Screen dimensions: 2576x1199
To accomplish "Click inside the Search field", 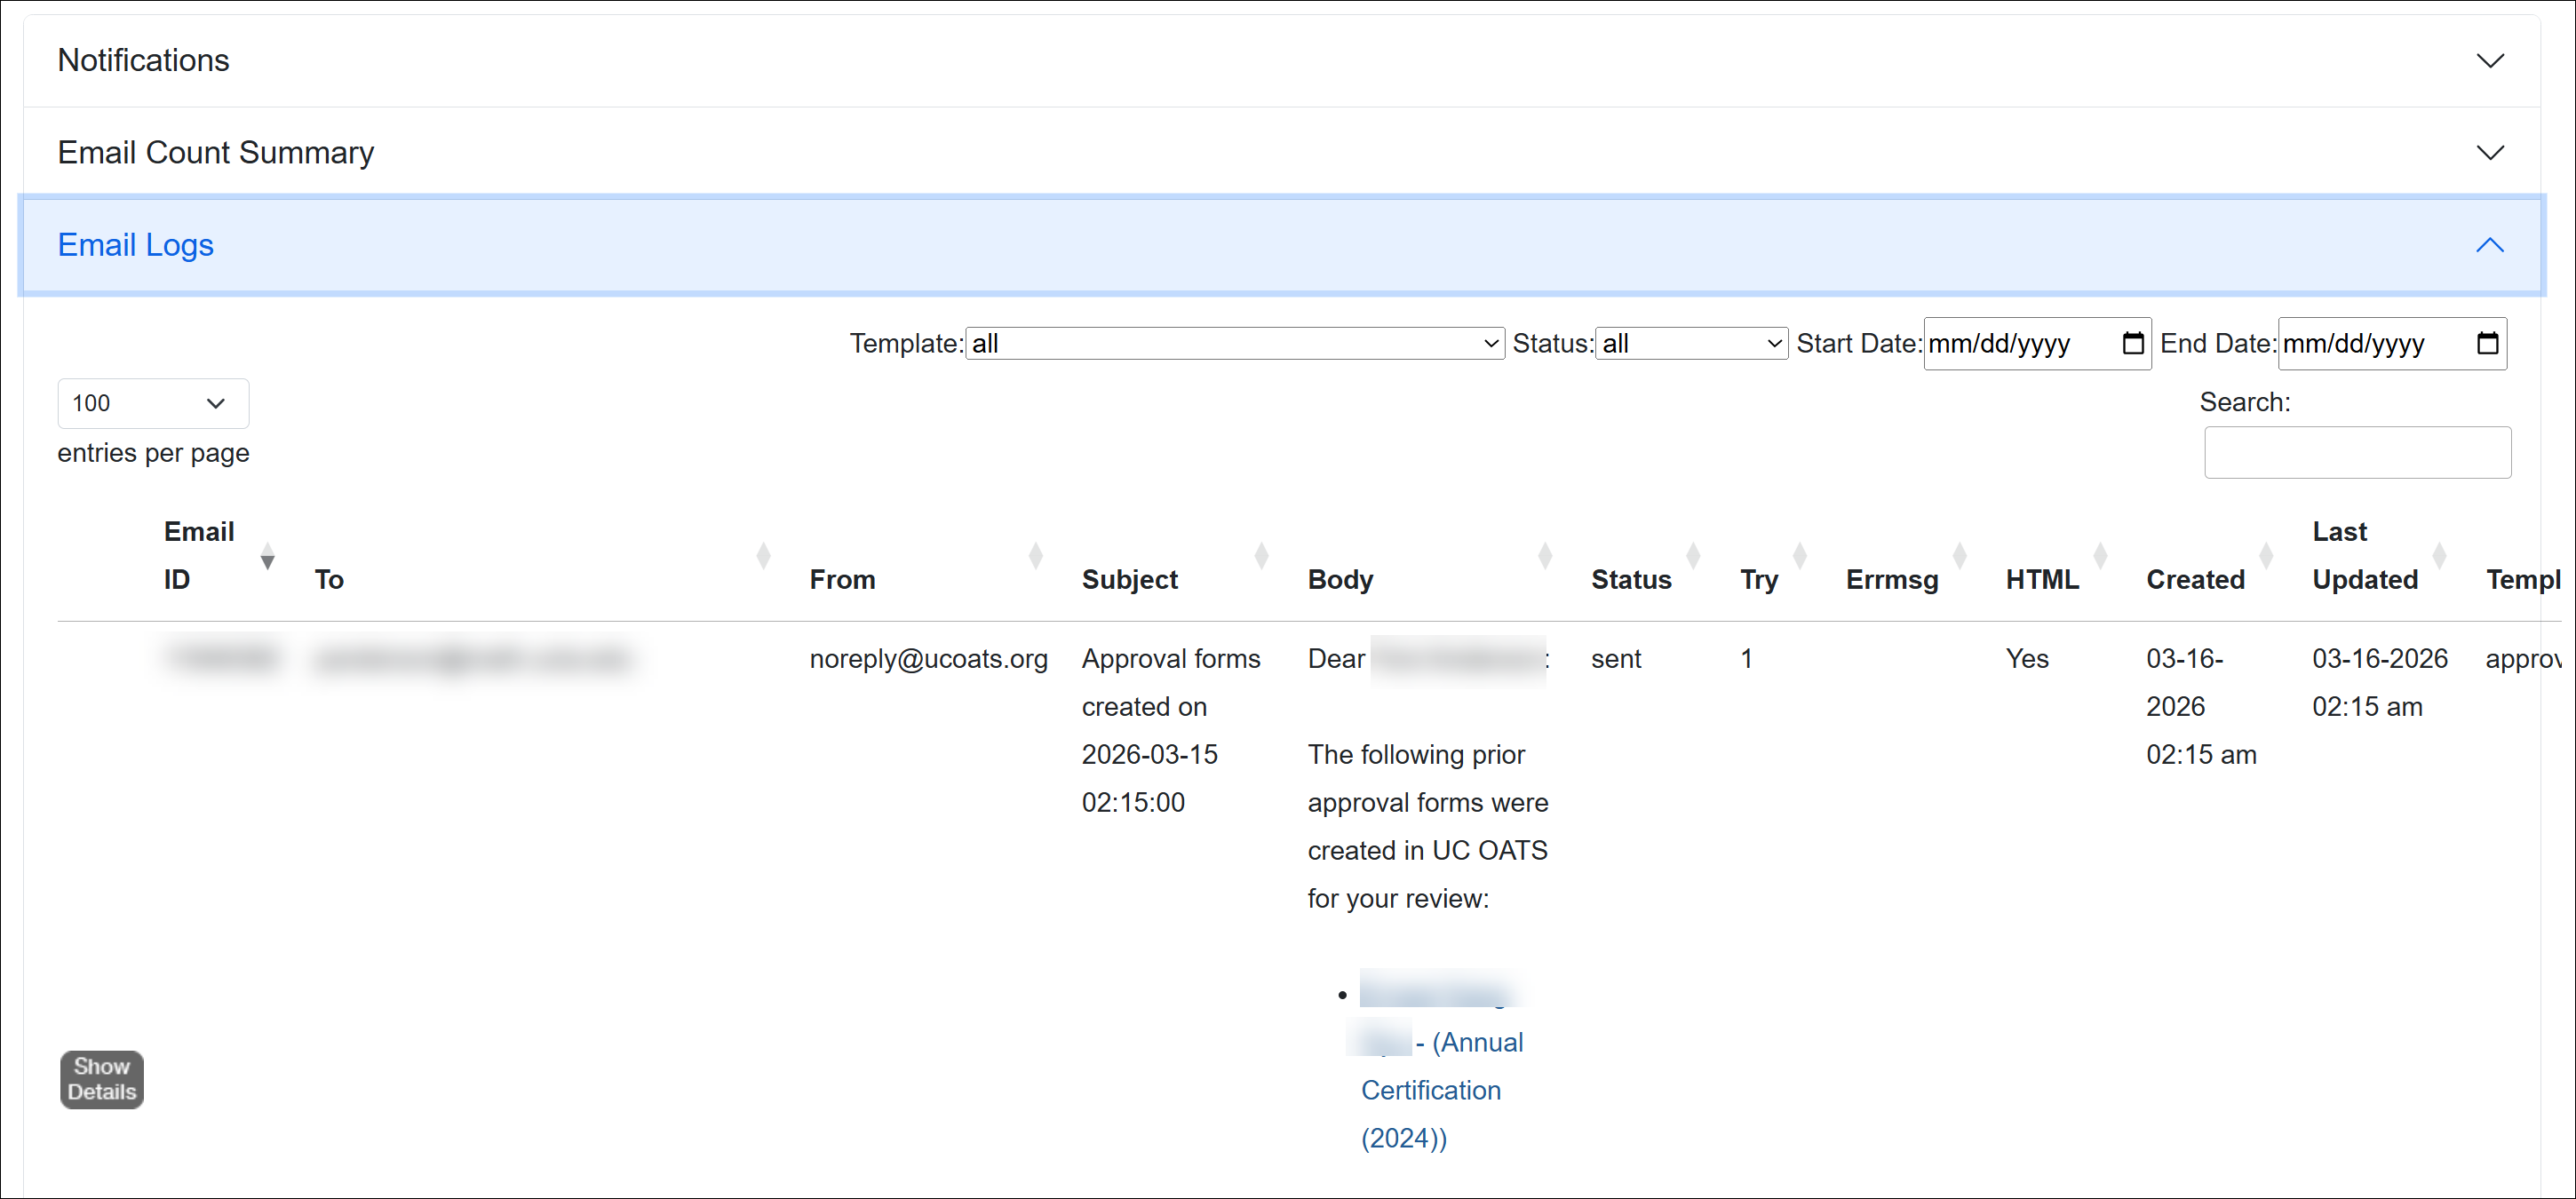I will pos(2357,452).
